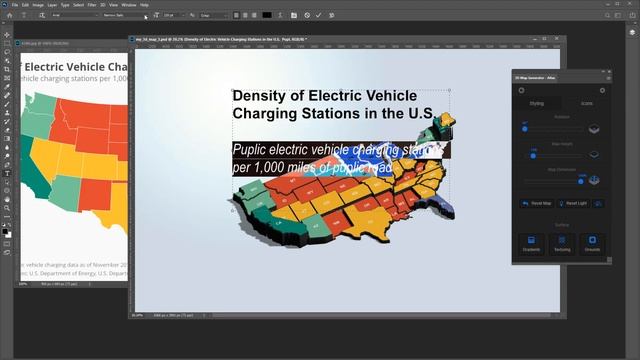Select the Hand tool
This screenshot has width=640, height=360.
(7, 200)
